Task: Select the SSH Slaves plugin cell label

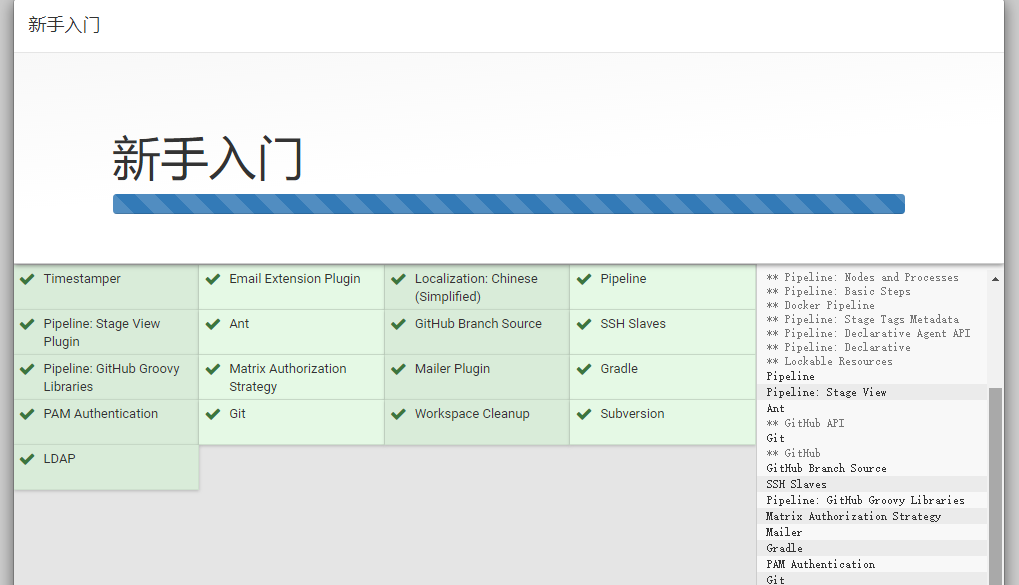Action: point(633,324)
